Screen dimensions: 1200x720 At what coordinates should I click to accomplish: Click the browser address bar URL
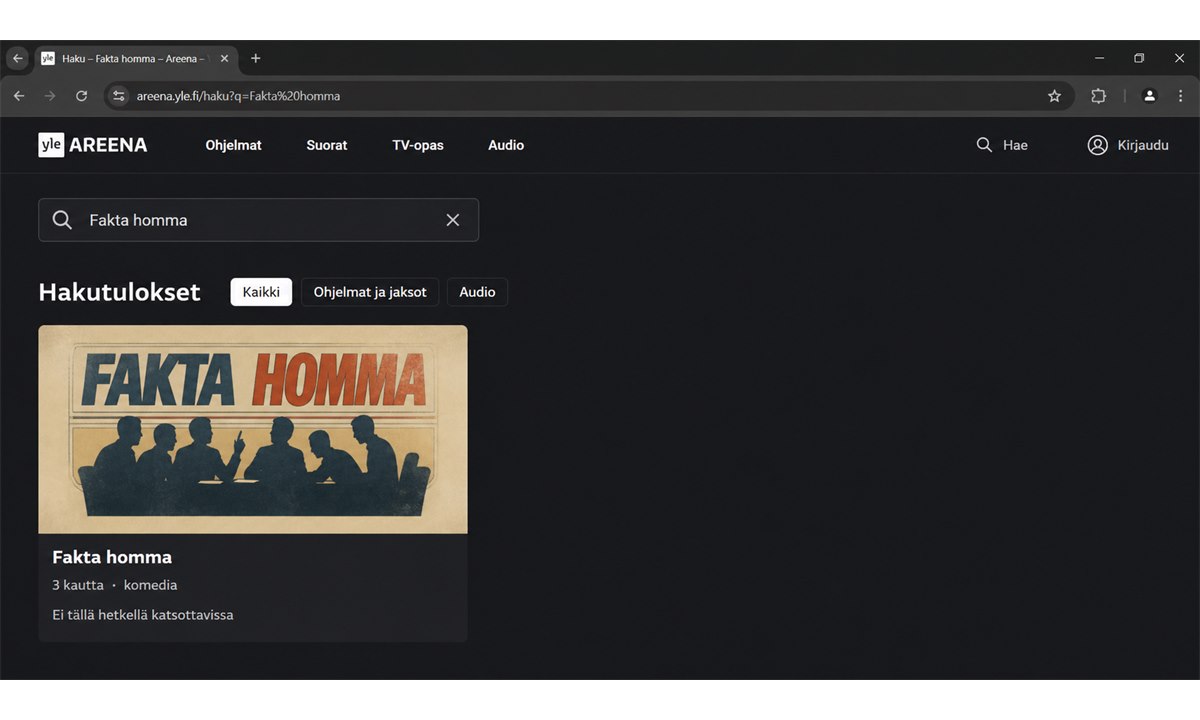click(238, 96)
